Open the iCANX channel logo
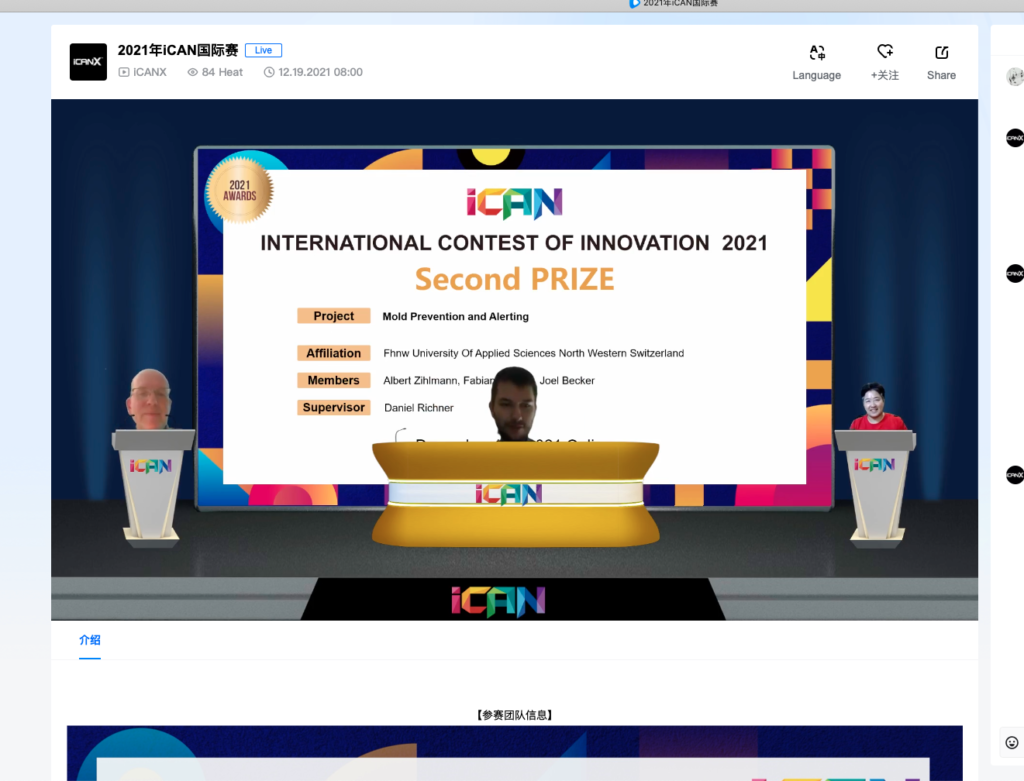The height and width of the screenshot is (781, 1024). (x=88, y=62)
